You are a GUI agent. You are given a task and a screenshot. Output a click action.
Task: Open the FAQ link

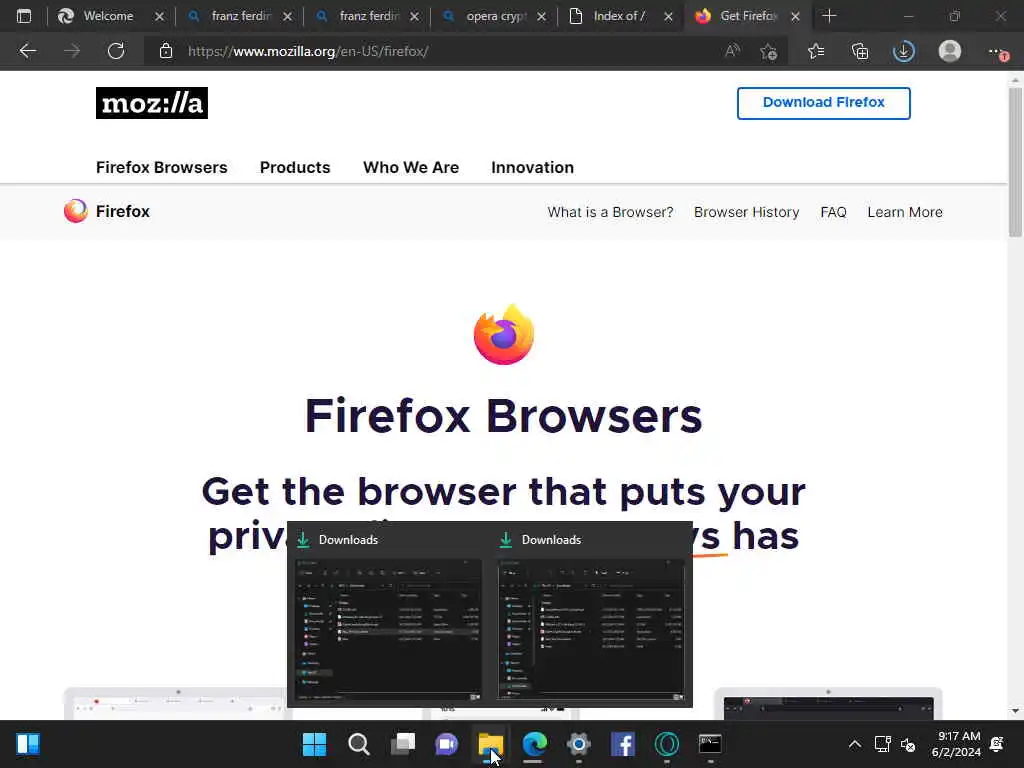[x=833, y=212]
